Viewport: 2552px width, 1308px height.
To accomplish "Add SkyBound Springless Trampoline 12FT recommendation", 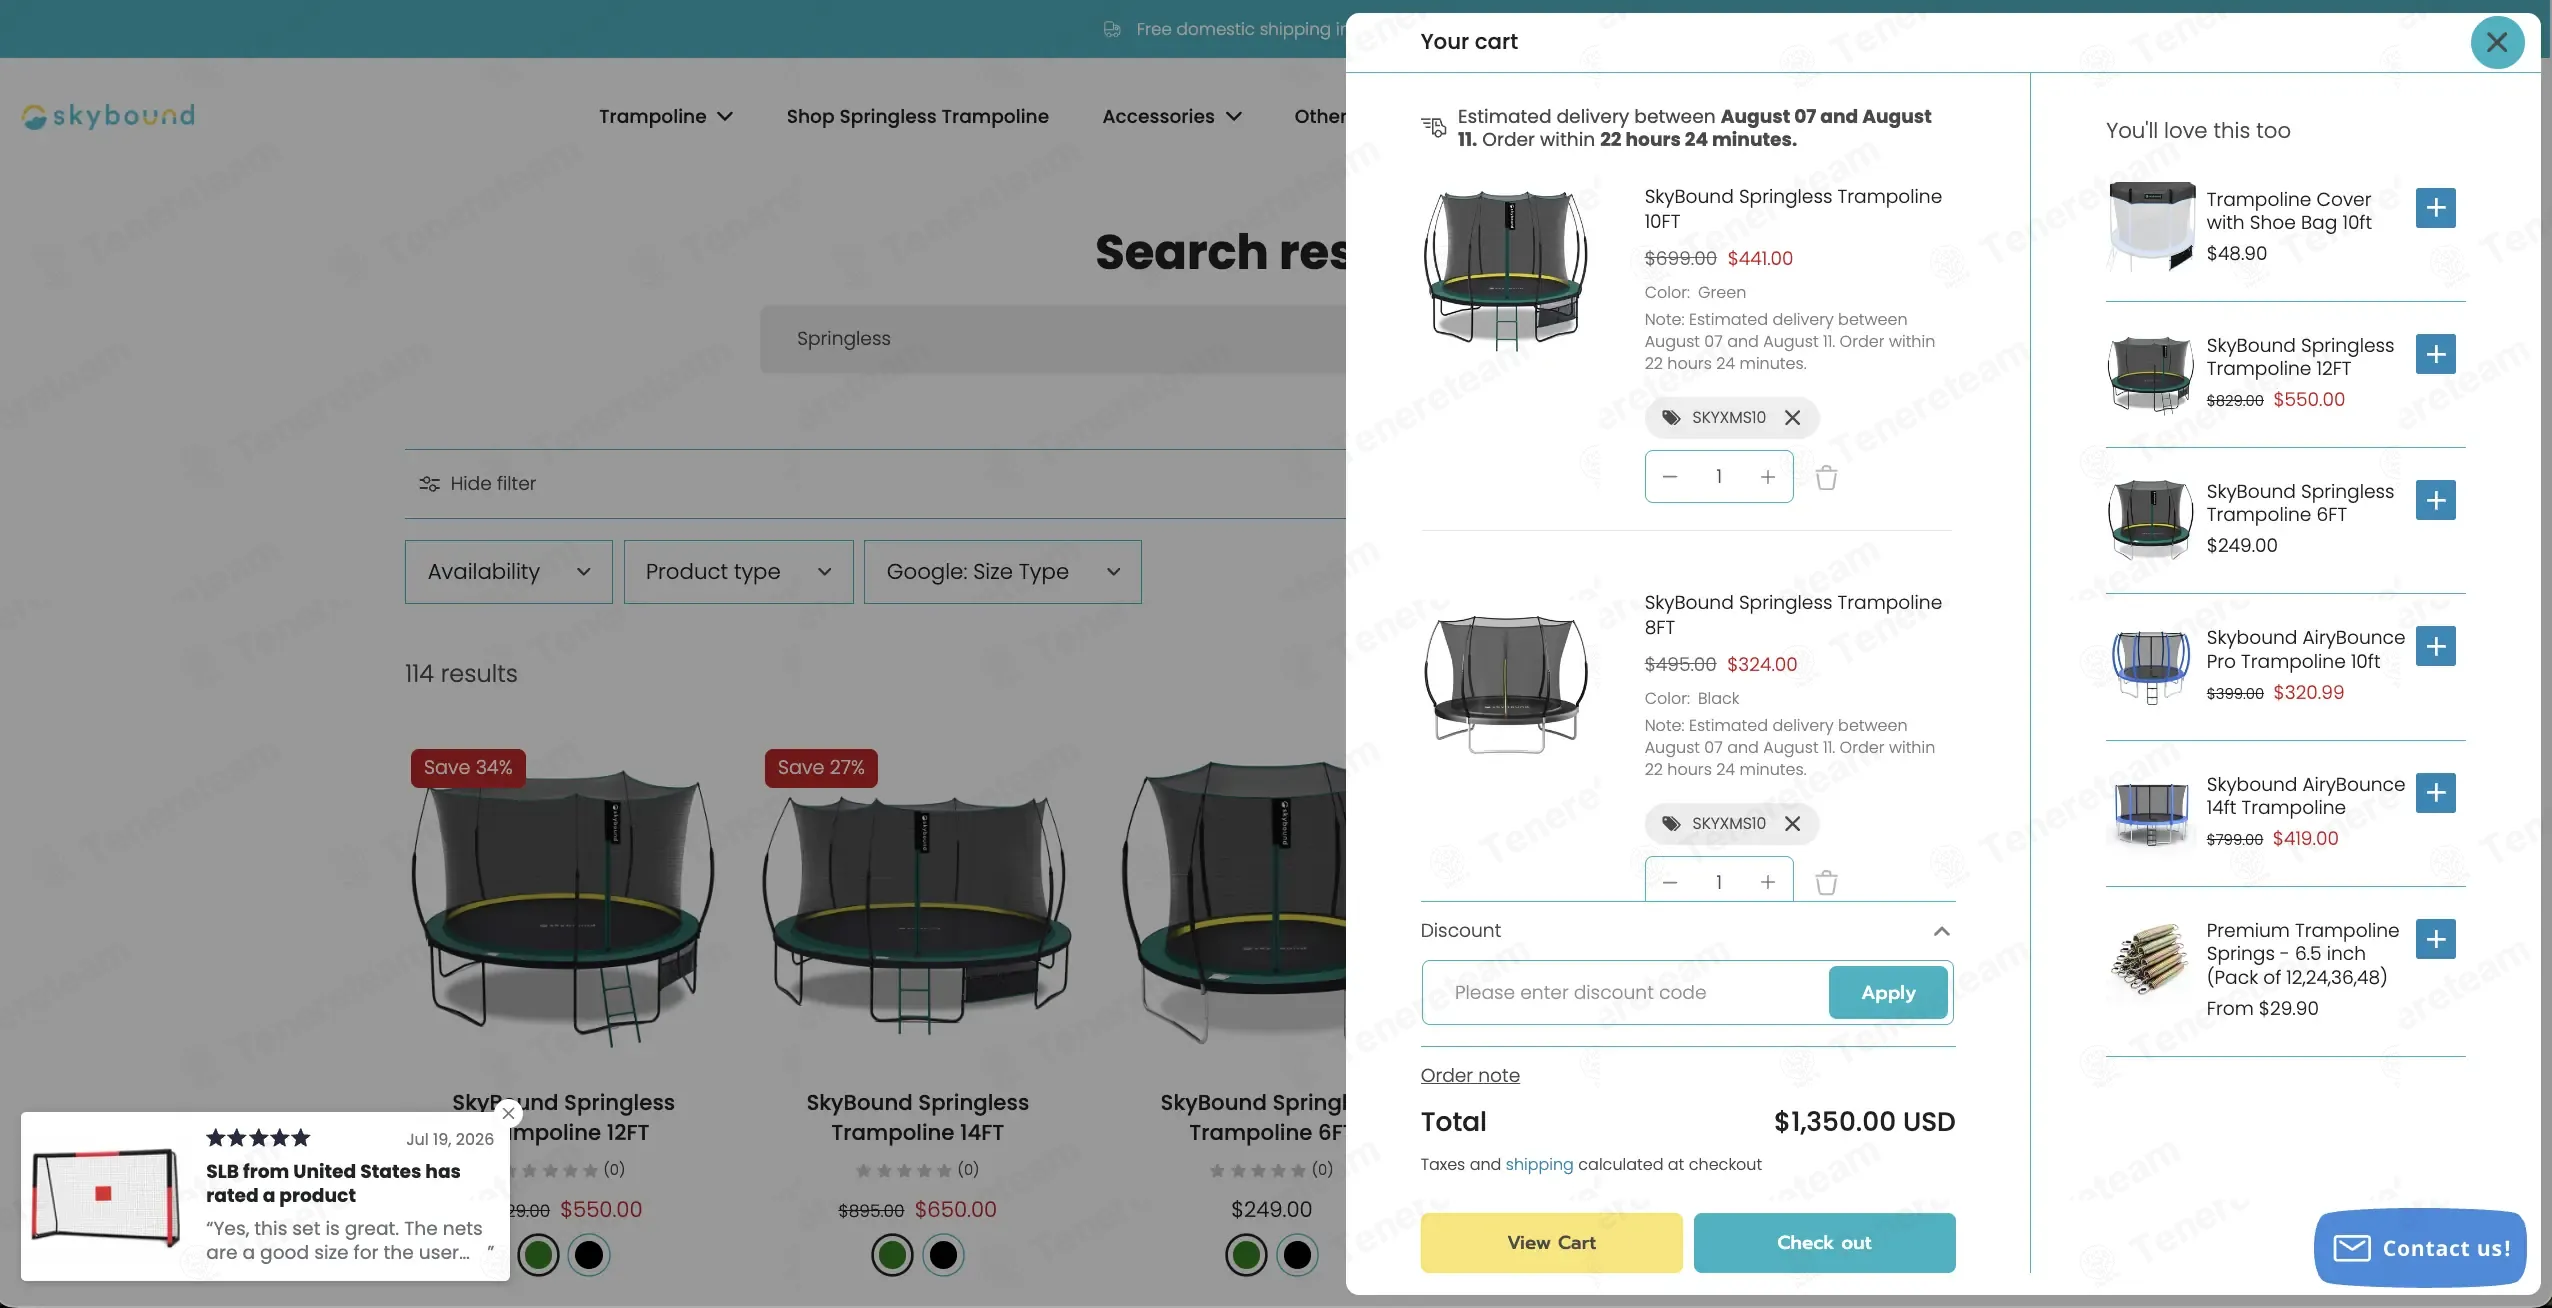I will tap(2435, 354).
